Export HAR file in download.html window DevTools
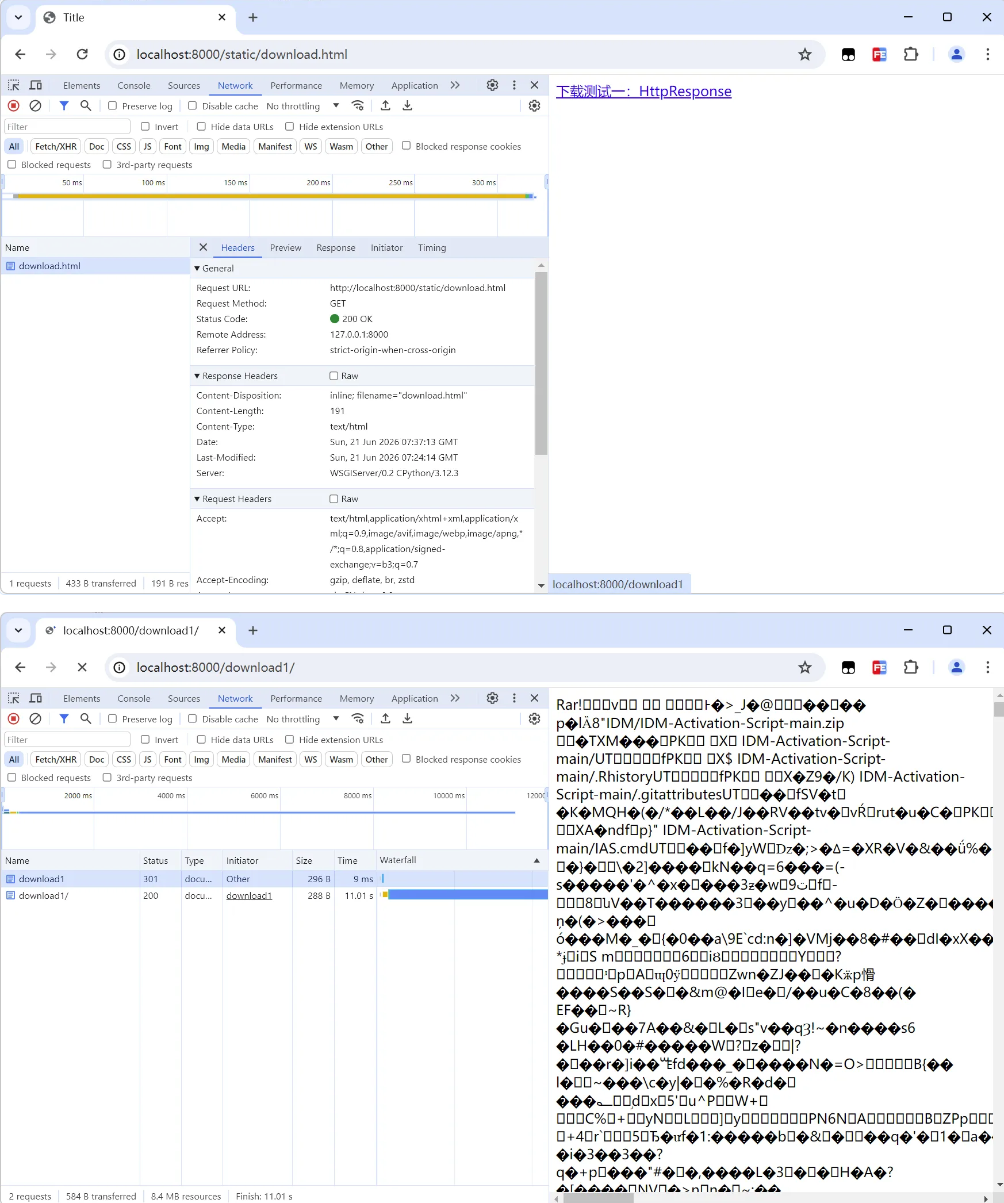The width and height of the screenshot is (1004, 1203). 407,106
